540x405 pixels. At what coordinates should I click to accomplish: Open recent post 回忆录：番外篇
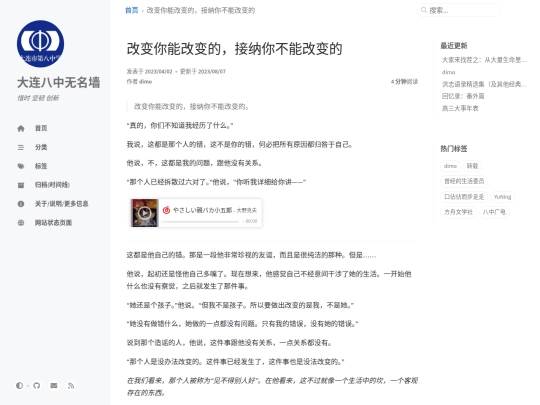463,96
